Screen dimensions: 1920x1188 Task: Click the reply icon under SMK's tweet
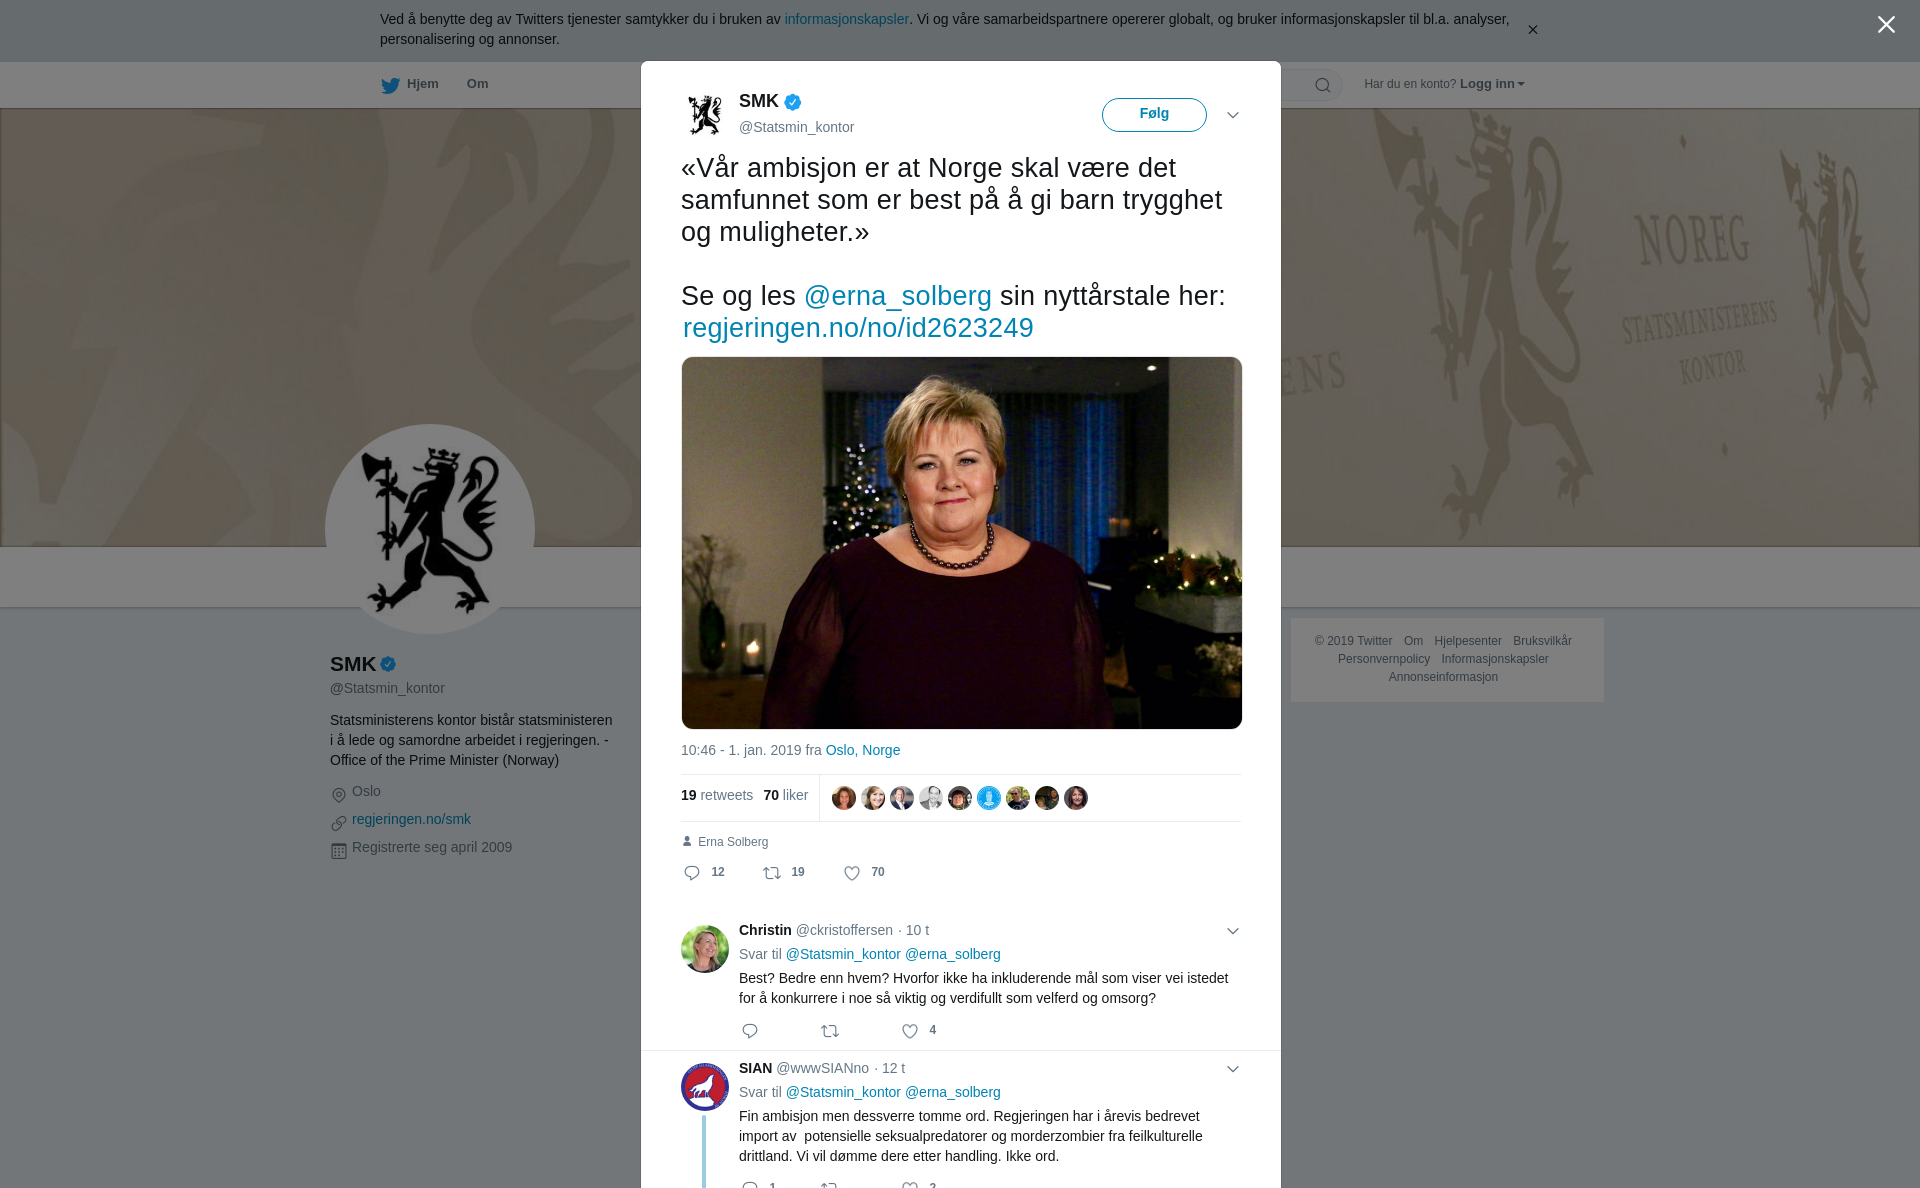(692, 873)
